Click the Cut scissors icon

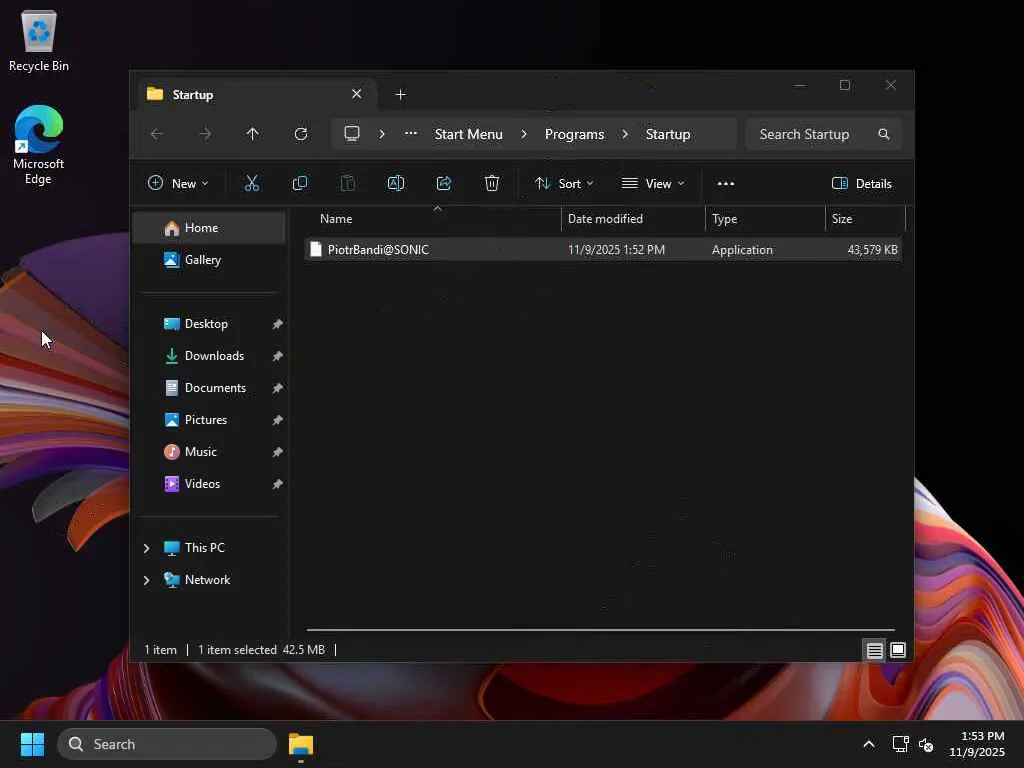click(x=252, y=183)
